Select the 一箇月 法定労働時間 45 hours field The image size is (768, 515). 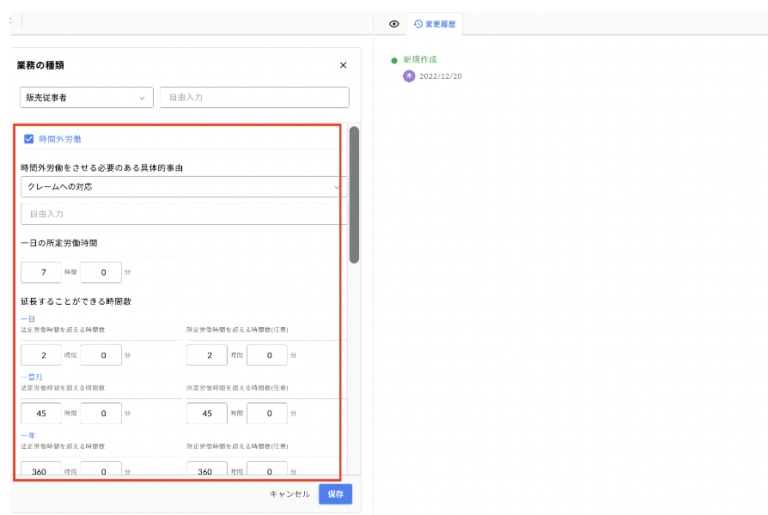tap(41, 413)
